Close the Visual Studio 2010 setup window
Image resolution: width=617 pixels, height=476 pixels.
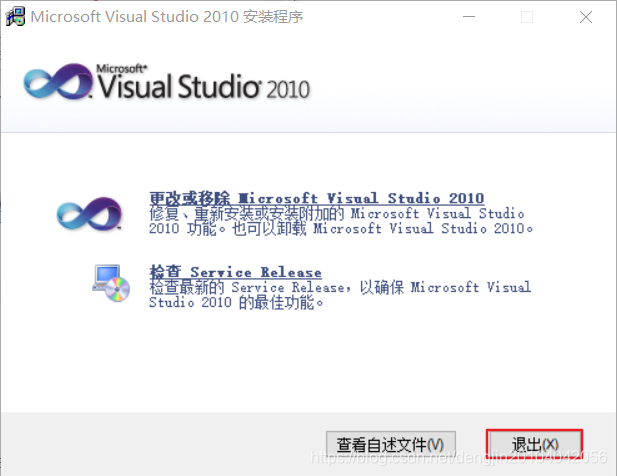tap(586, 17)
